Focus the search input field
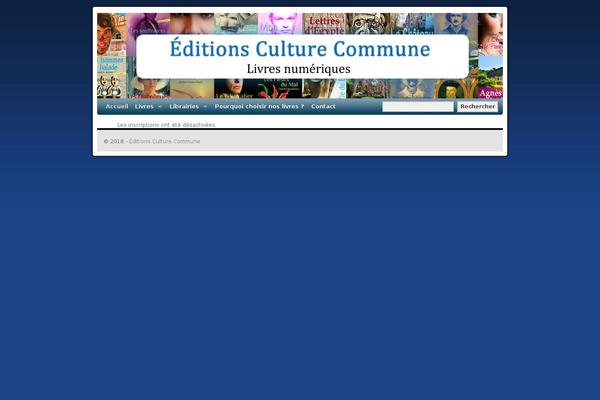 pyautogui.click(x=418, y=107)
